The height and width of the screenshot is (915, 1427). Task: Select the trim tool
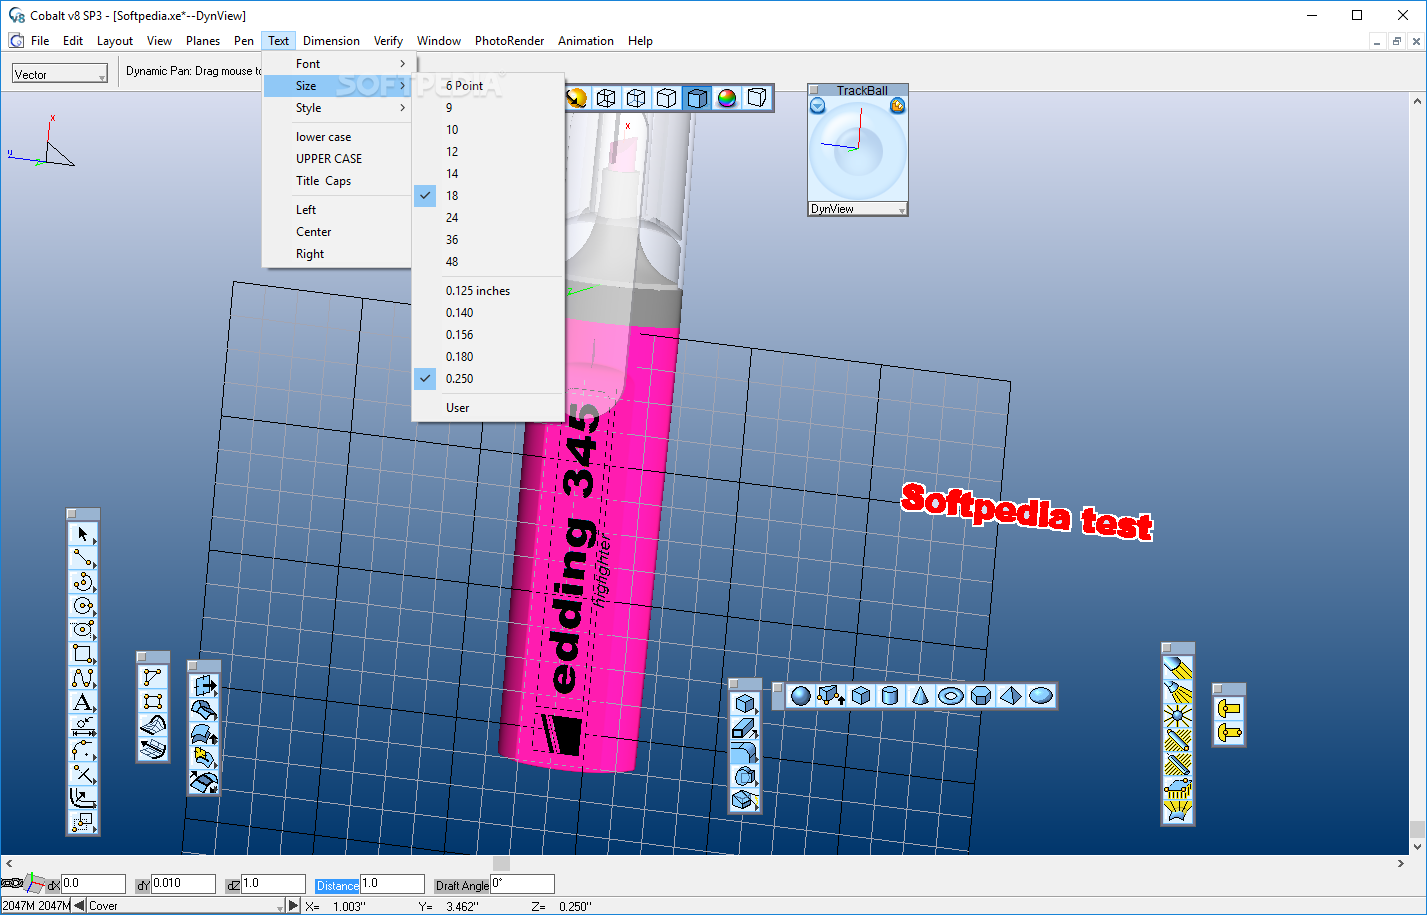[83, 774]
